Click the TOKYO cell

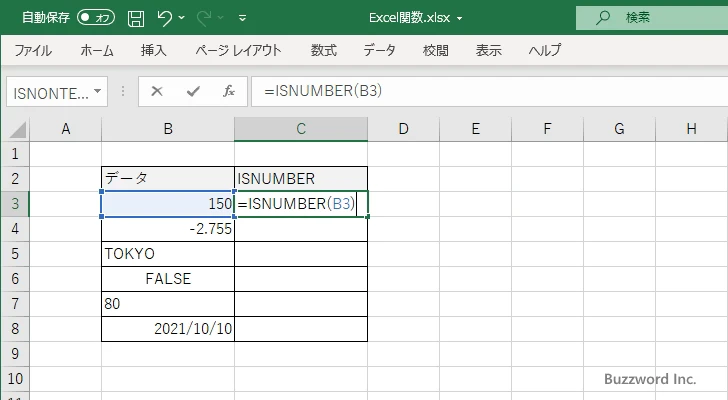(168, 254)
